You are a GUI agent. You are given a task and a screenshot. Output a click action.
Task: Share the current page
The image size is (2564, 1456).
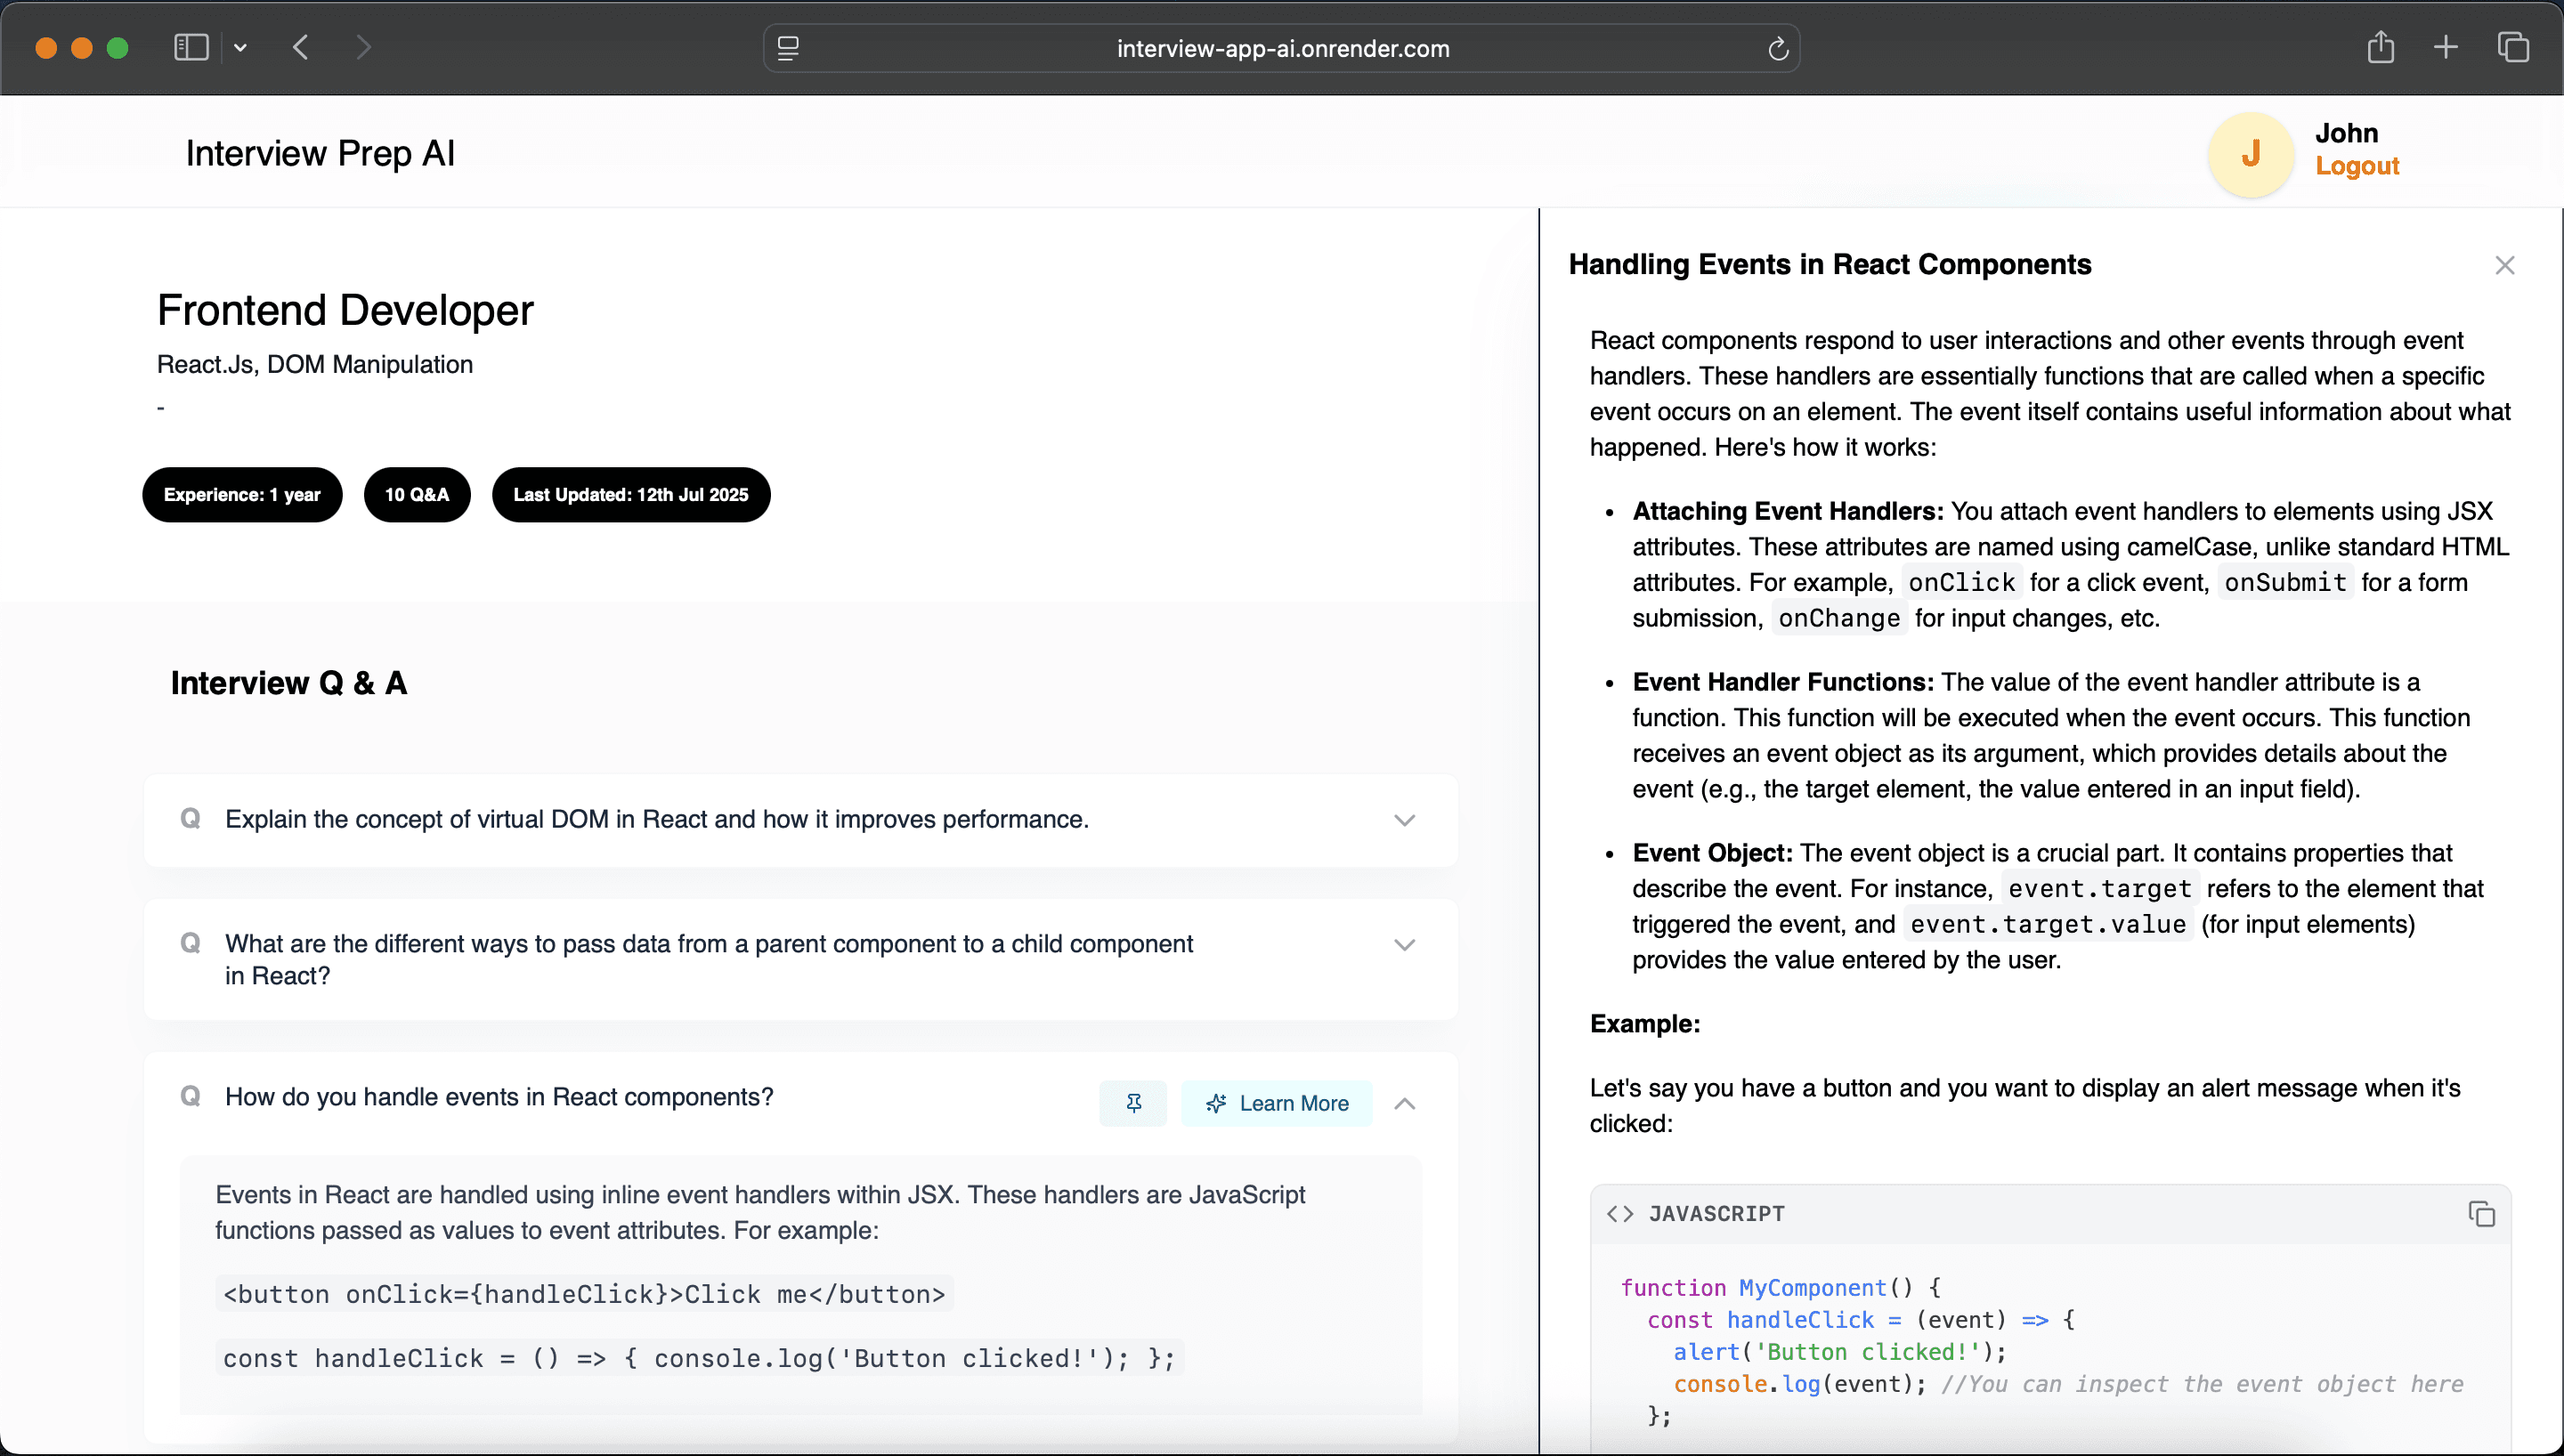coord(2381,47)
